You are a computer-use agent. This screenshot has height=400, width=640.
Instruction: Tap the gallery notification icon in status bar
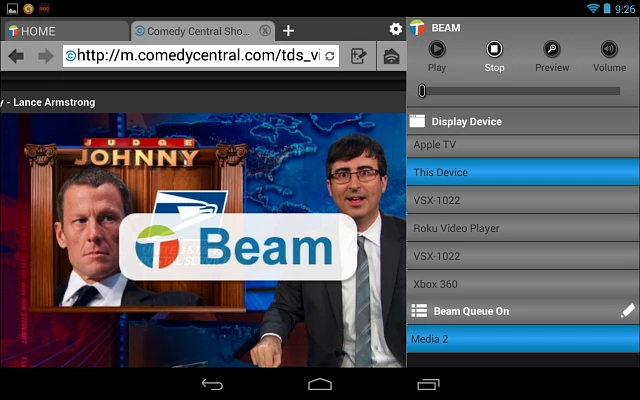coord(12,8)
